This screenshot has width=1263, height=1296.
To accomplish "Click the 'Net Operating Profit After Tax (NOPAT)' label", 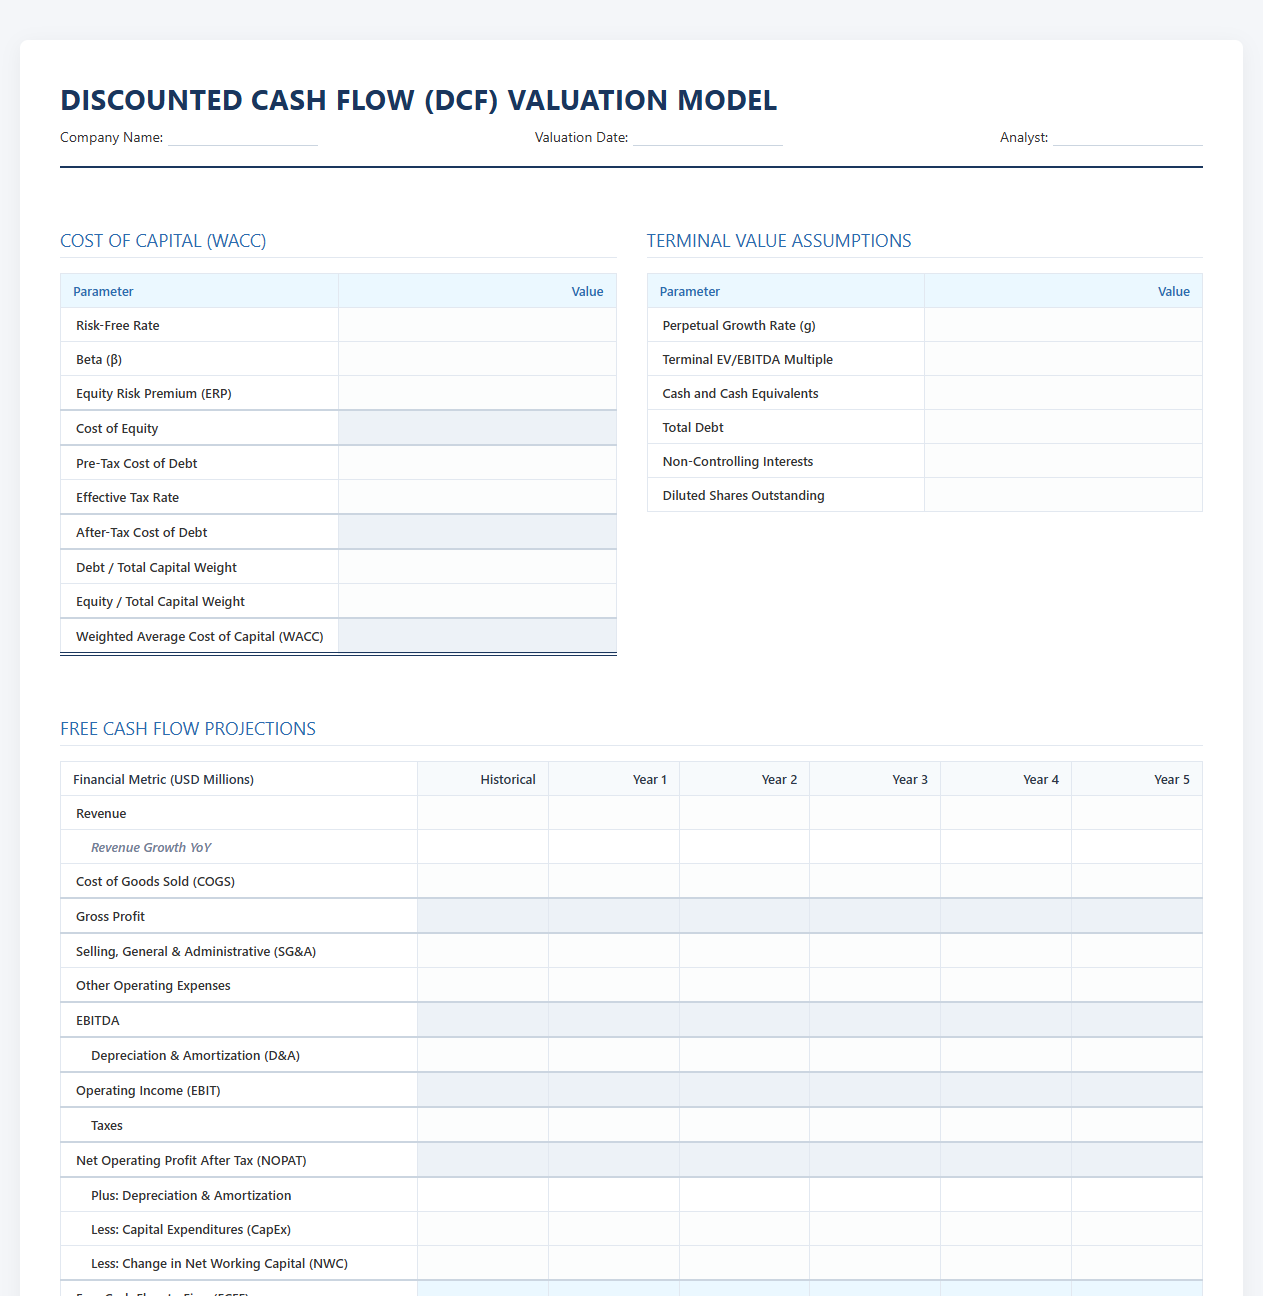I will 191,1160.
